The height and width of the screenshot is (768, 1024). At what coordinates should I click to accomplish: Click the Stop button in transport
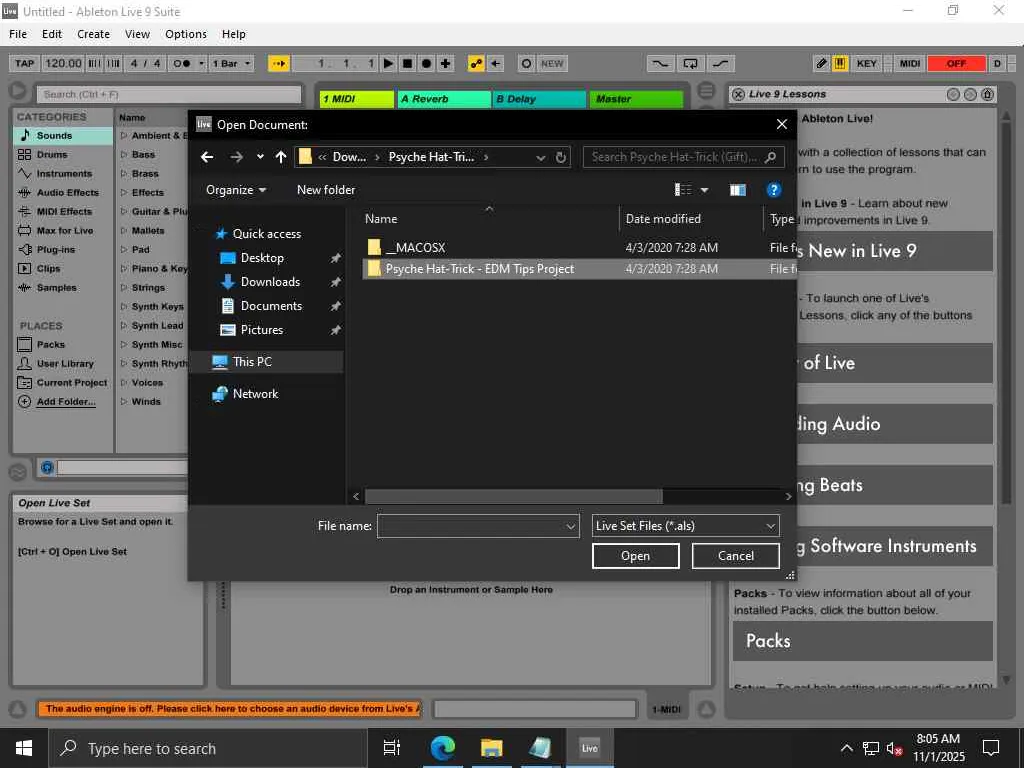coord(408,63)
